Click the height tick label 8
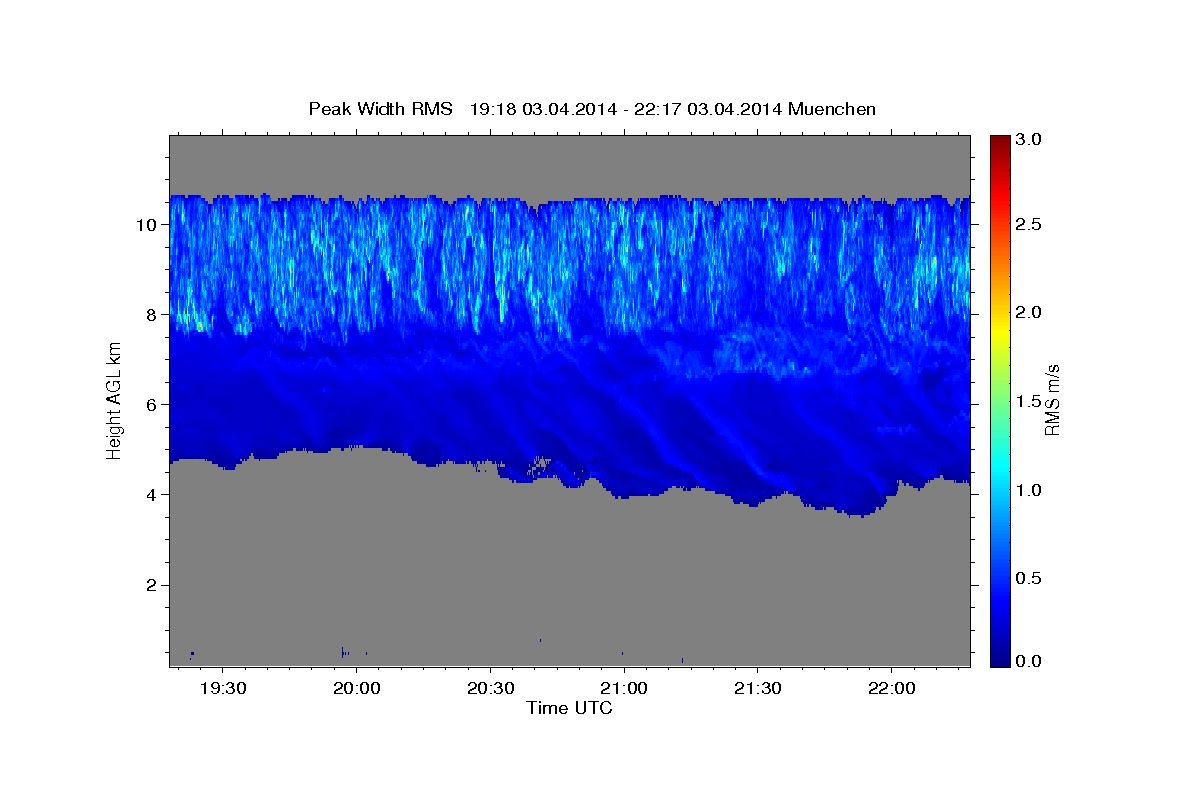 pyautogui.click(x=154, y=314)
